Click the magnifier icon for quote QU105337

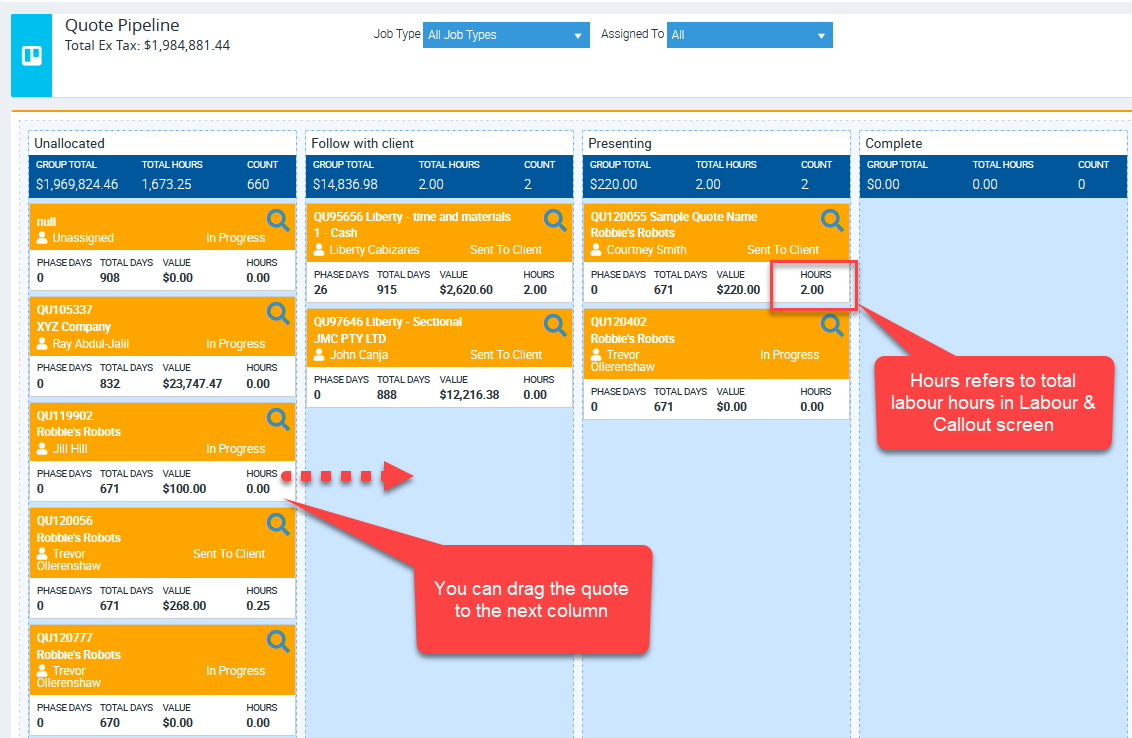click(278, 314)
